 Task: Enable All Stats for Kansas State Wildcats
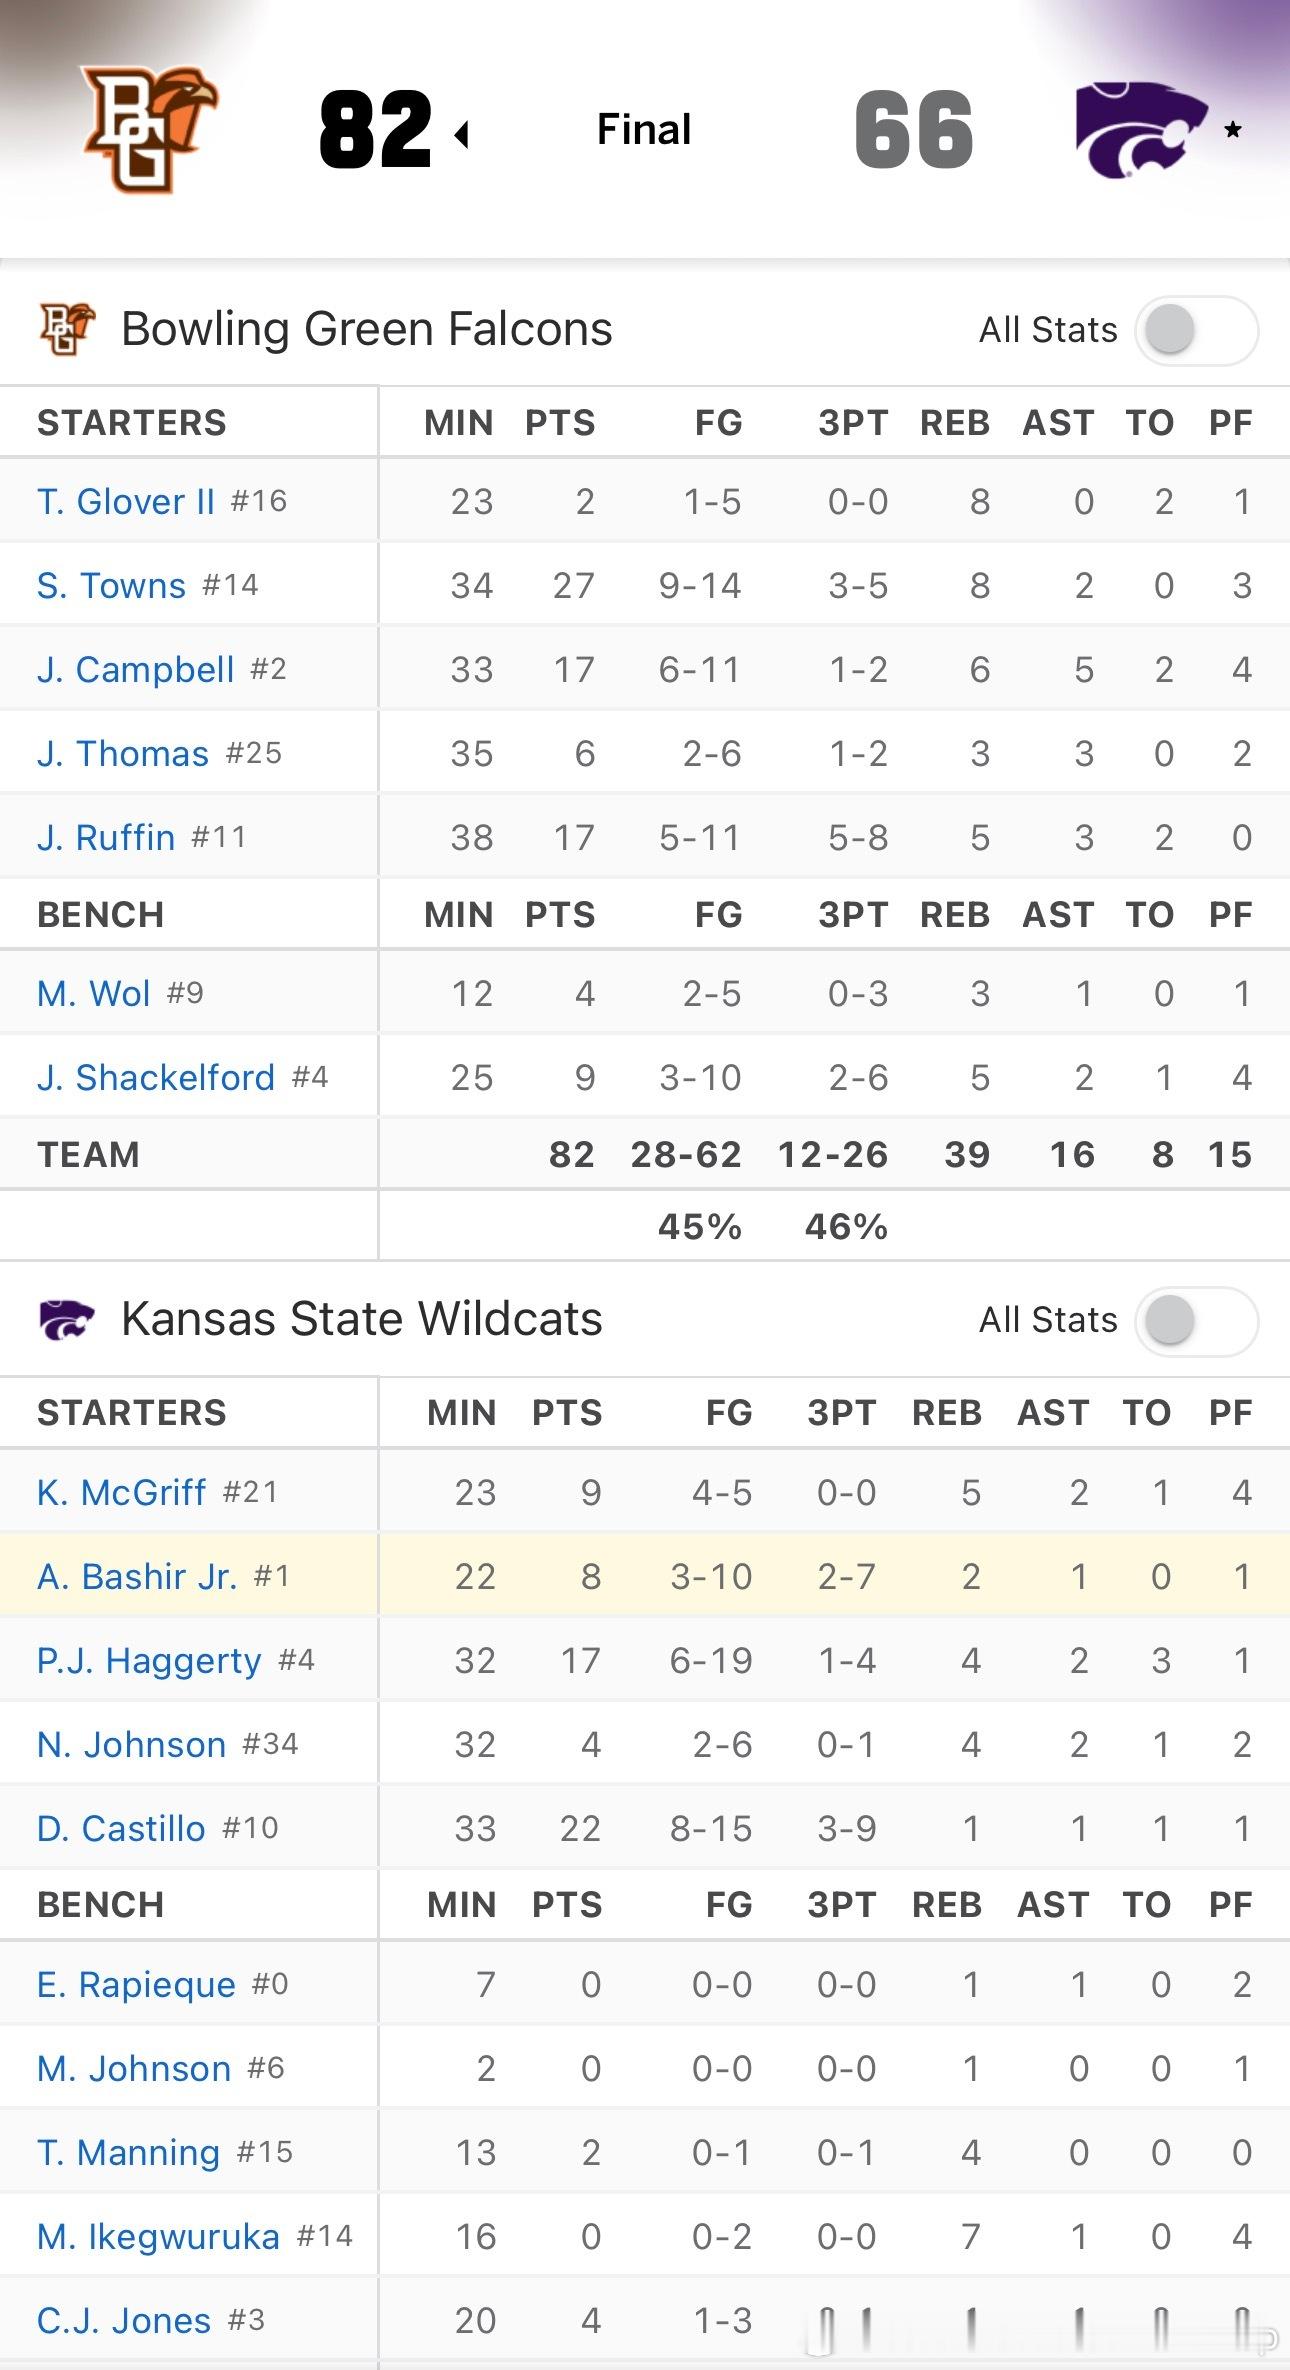(x=1196, y=1320)
